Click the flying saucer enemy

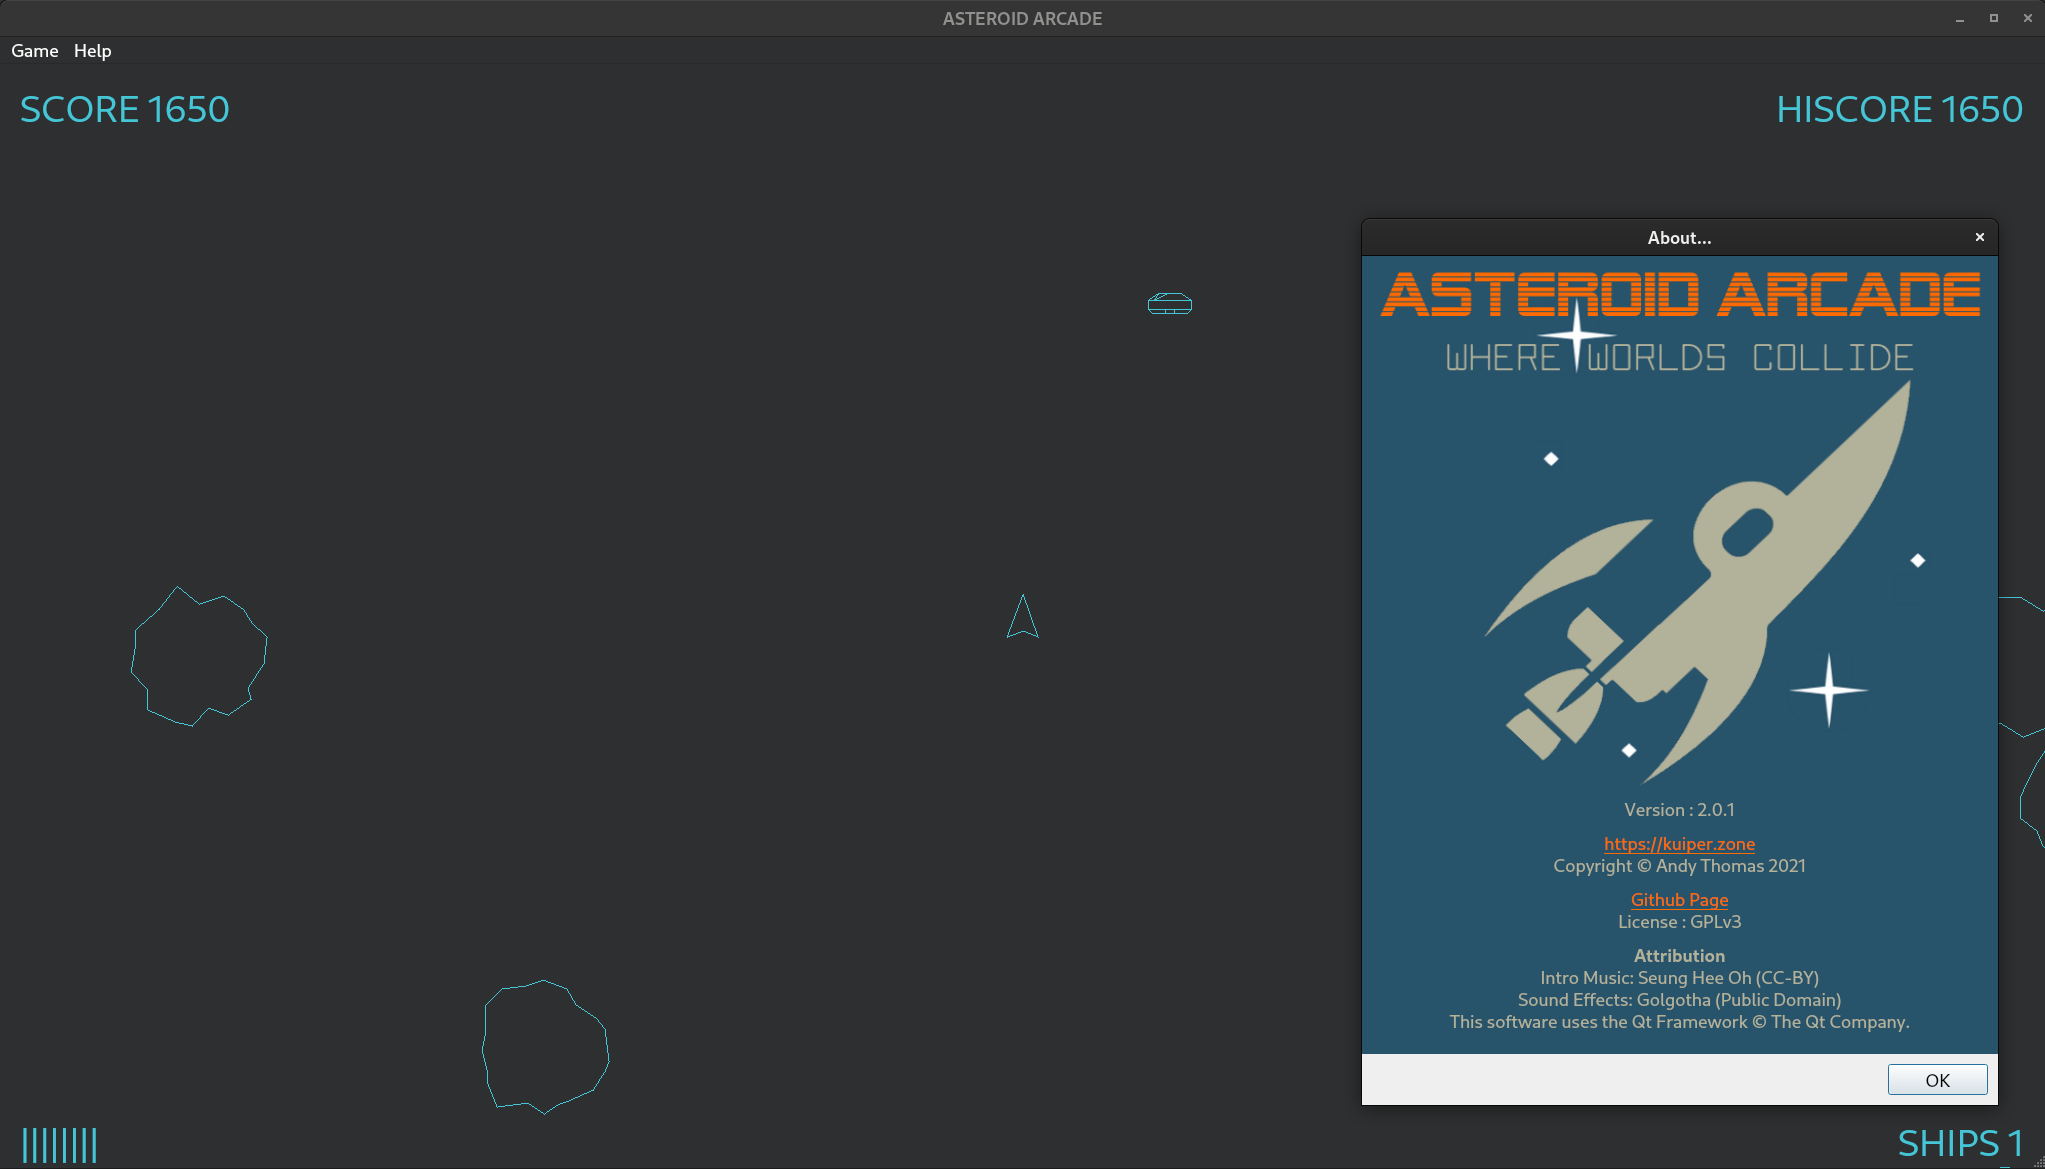1169,303
